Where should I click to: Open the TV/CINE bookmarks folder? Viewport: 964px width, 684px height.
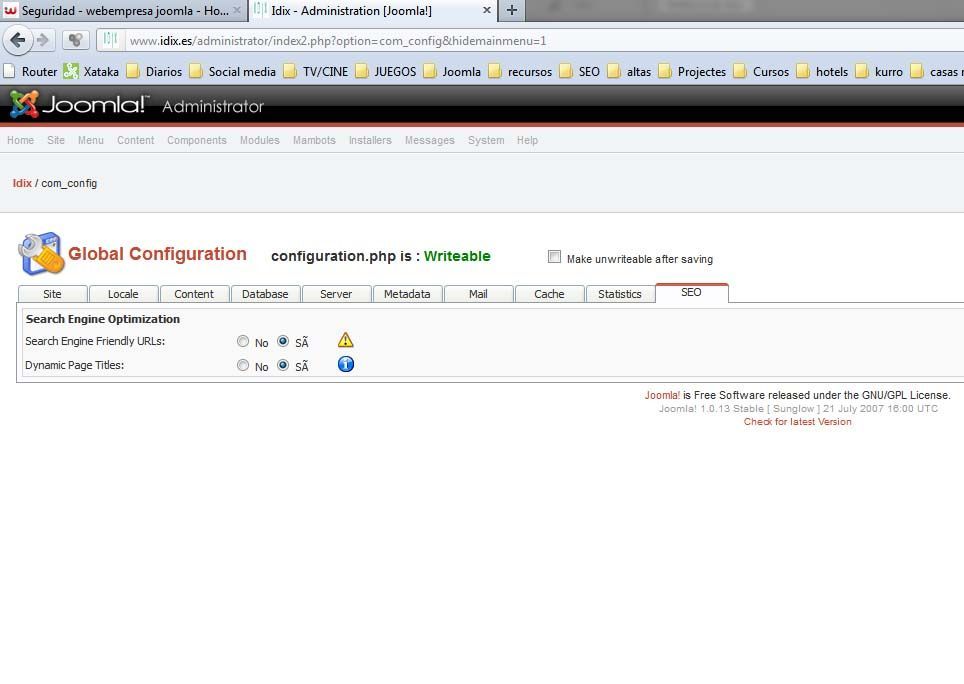tap(316, 71)
